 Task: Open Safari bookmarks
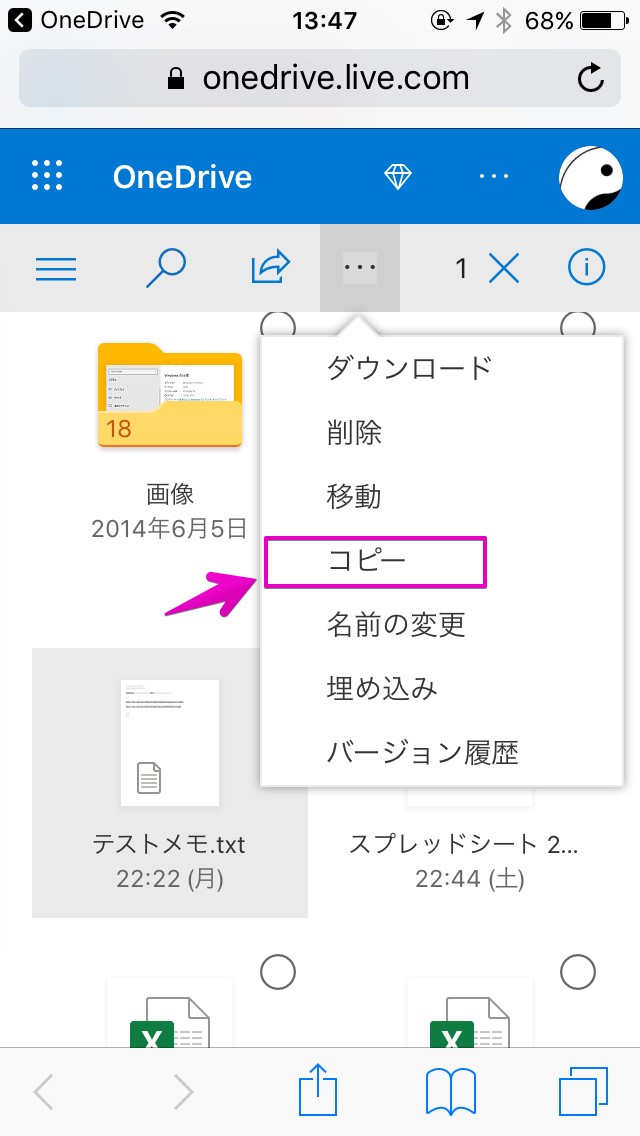coord(451,1092)
